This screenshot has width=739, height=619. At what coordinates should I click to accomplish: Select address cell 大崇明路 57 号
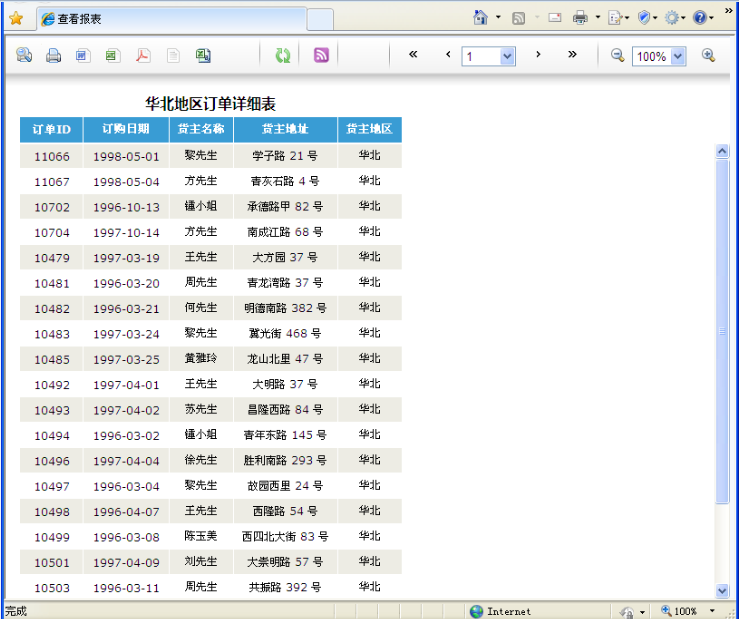[285, 562]
